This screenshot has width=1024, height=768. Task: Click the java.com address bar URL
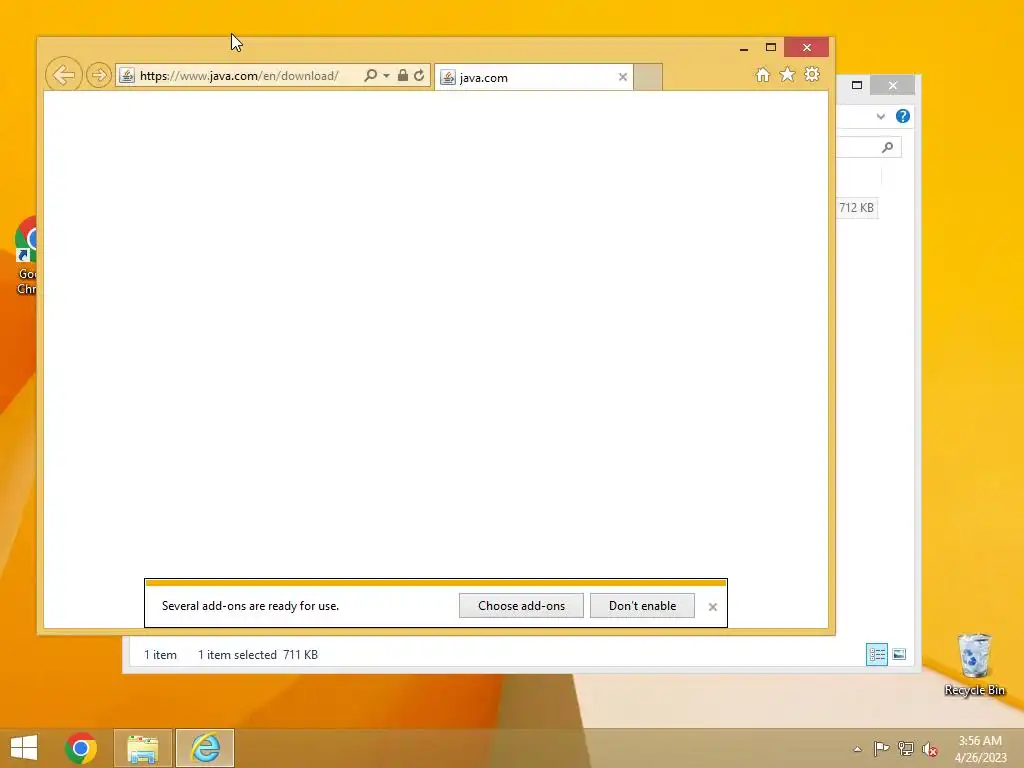click(239, 76)
